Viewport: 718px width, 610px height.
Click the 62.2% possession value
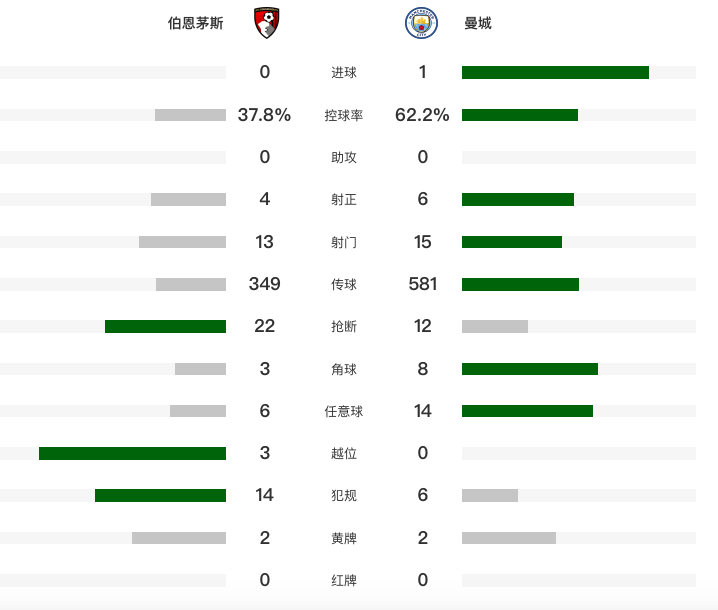pos(422,115)
